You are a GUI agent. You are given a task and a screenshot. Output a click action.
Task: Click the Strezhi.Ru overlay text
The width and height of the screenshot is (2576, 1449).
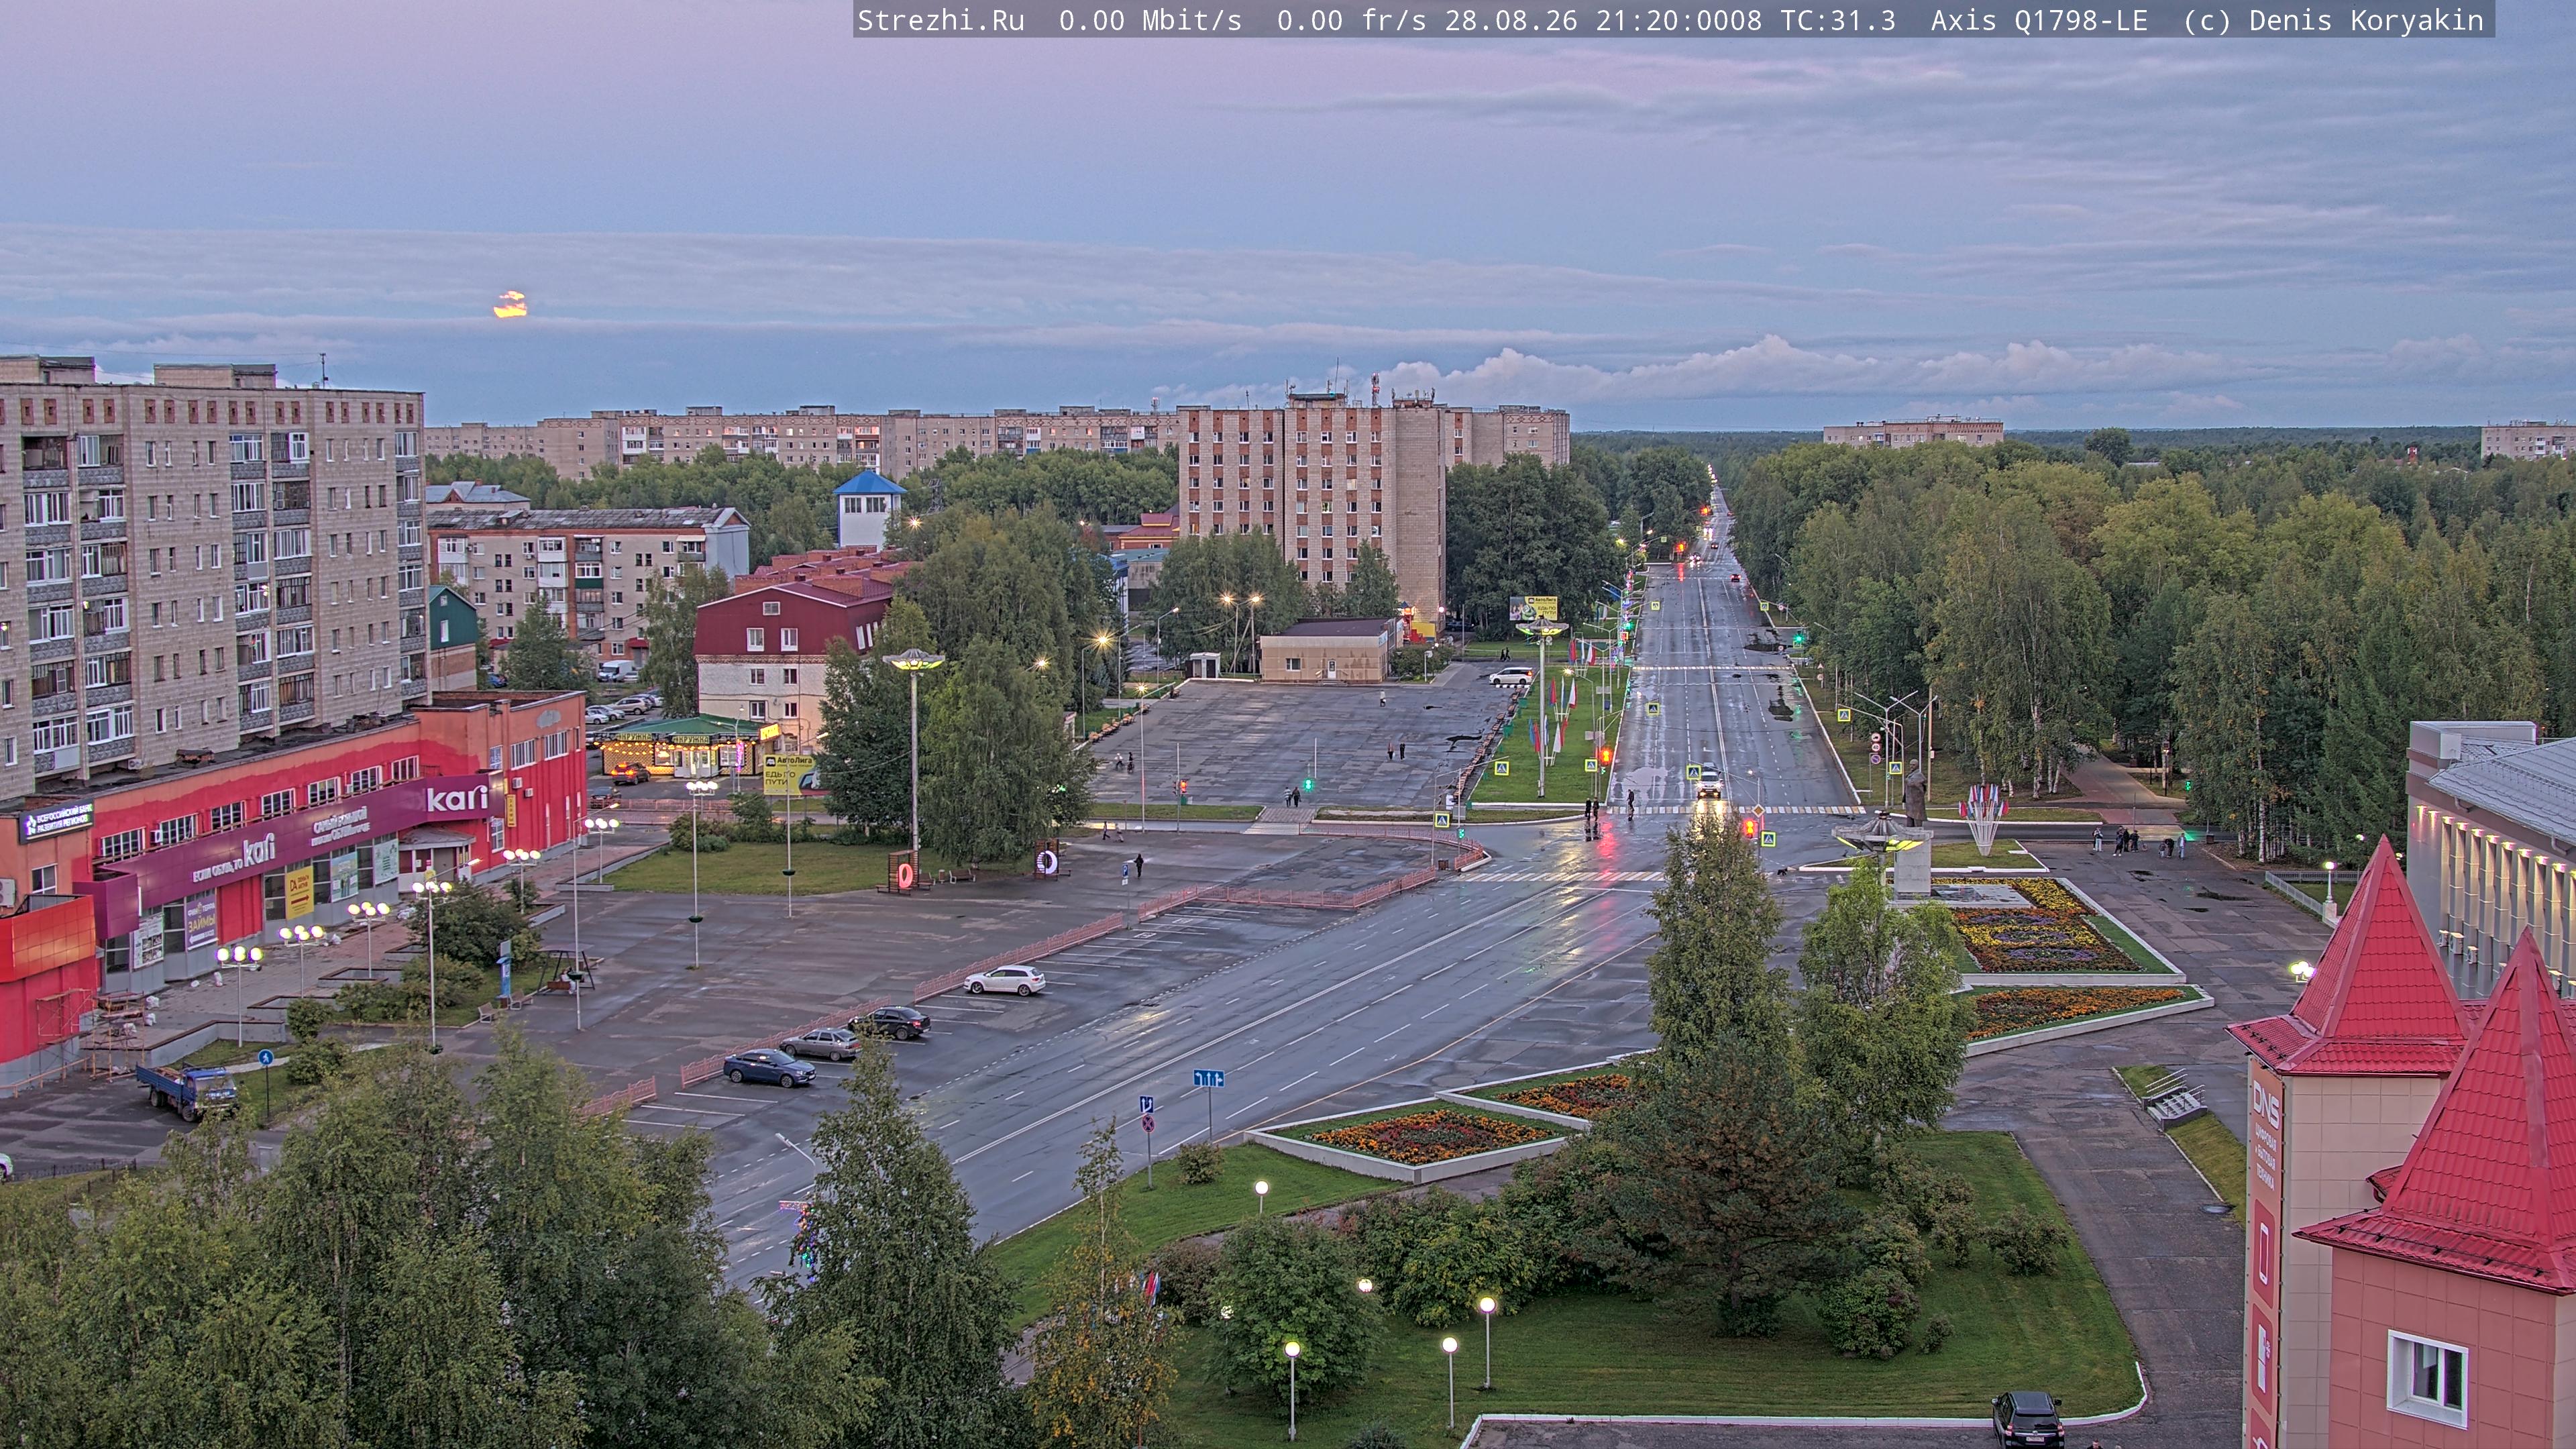(940, 21)
